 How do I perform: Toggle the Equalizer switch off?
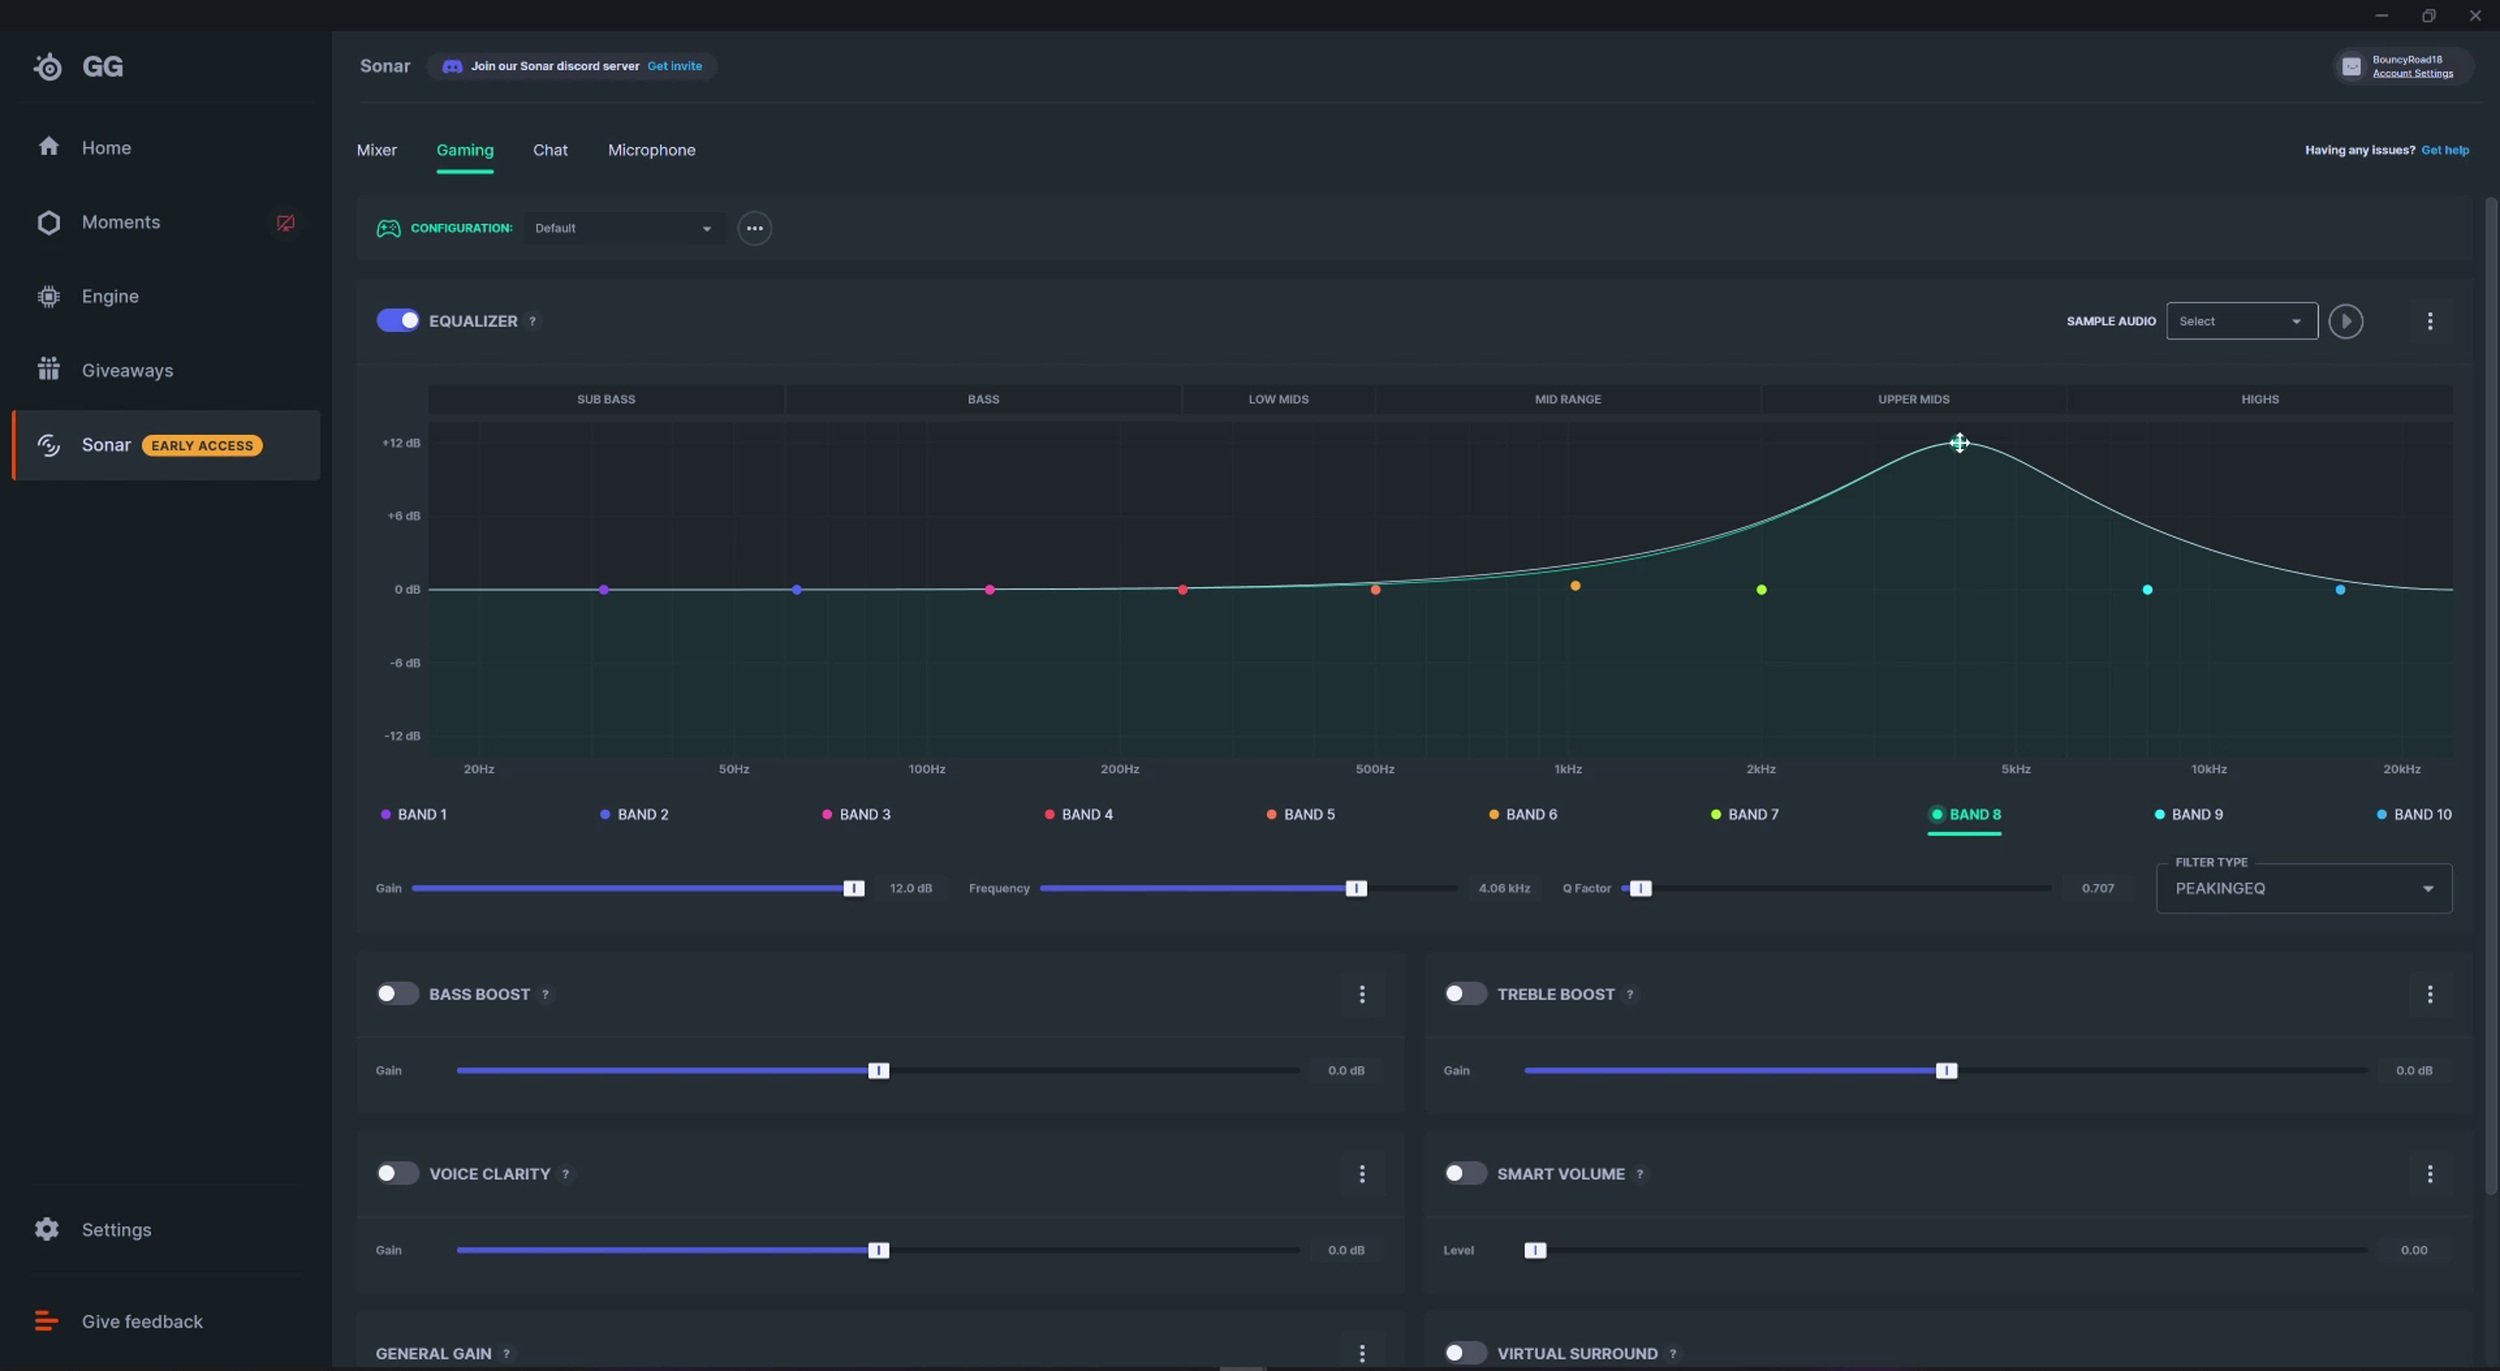(x=397, y=320)
